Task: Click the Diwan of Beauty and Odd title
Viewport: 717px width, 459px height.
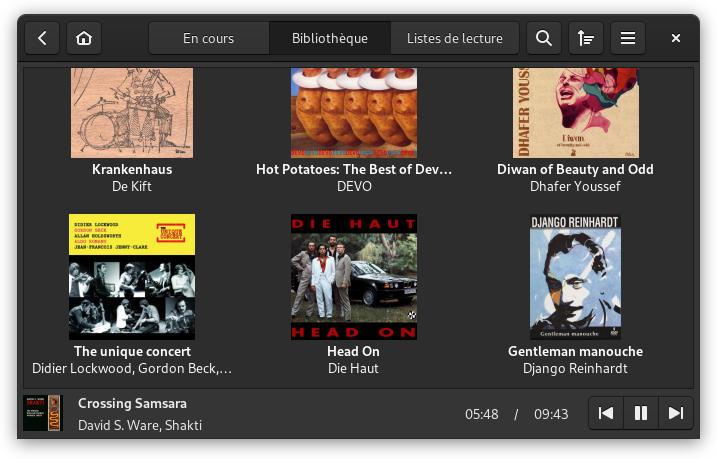Action: click(x=575, y=169)
